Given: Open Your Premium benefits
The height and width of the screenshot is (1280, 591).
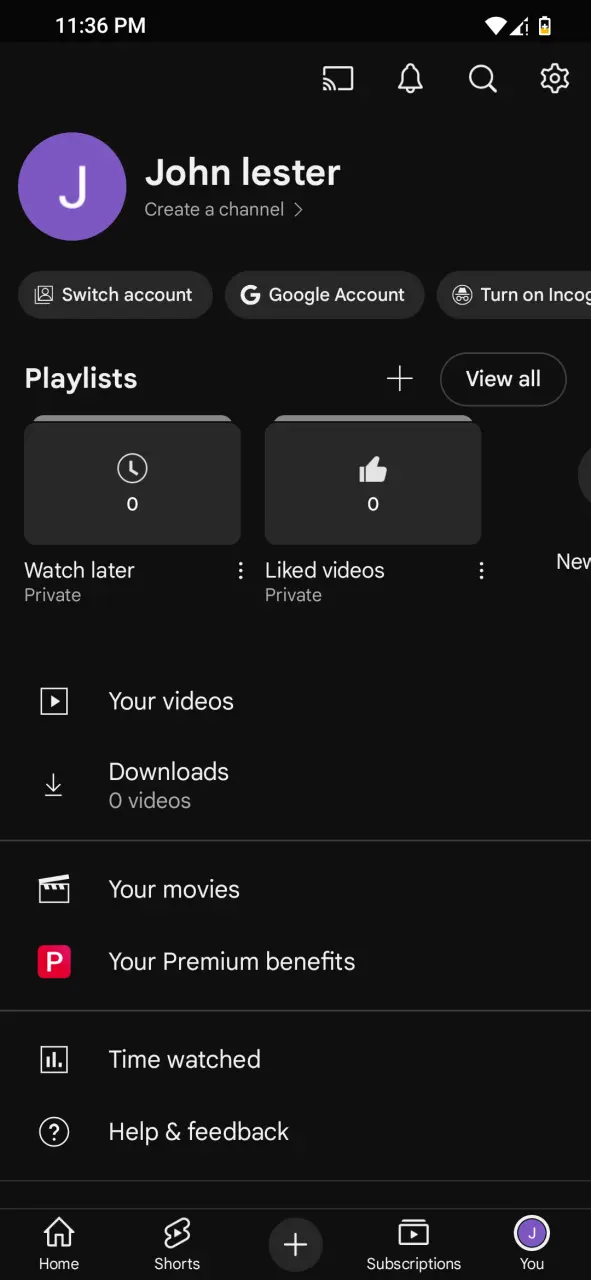Looking at the screenshot, I should click(x=295, y=961).
